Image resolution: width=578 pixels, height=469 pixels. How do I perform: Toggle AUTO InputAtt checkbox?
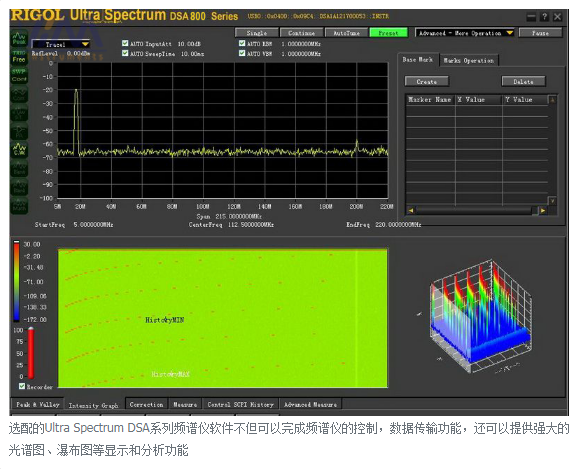(x=125, y=44)
